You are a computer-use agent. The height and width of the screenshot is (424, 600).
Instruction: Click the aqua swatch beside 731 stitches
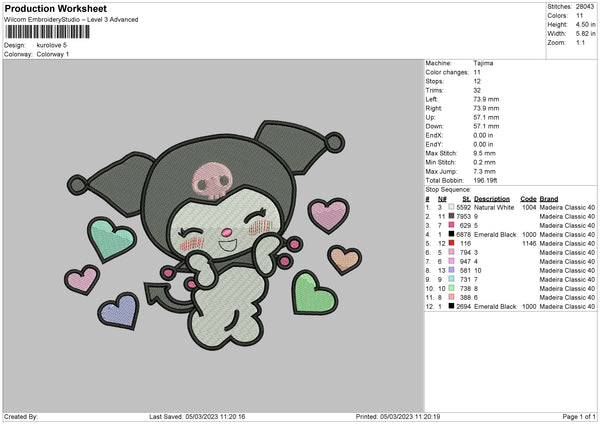point(452,279)
